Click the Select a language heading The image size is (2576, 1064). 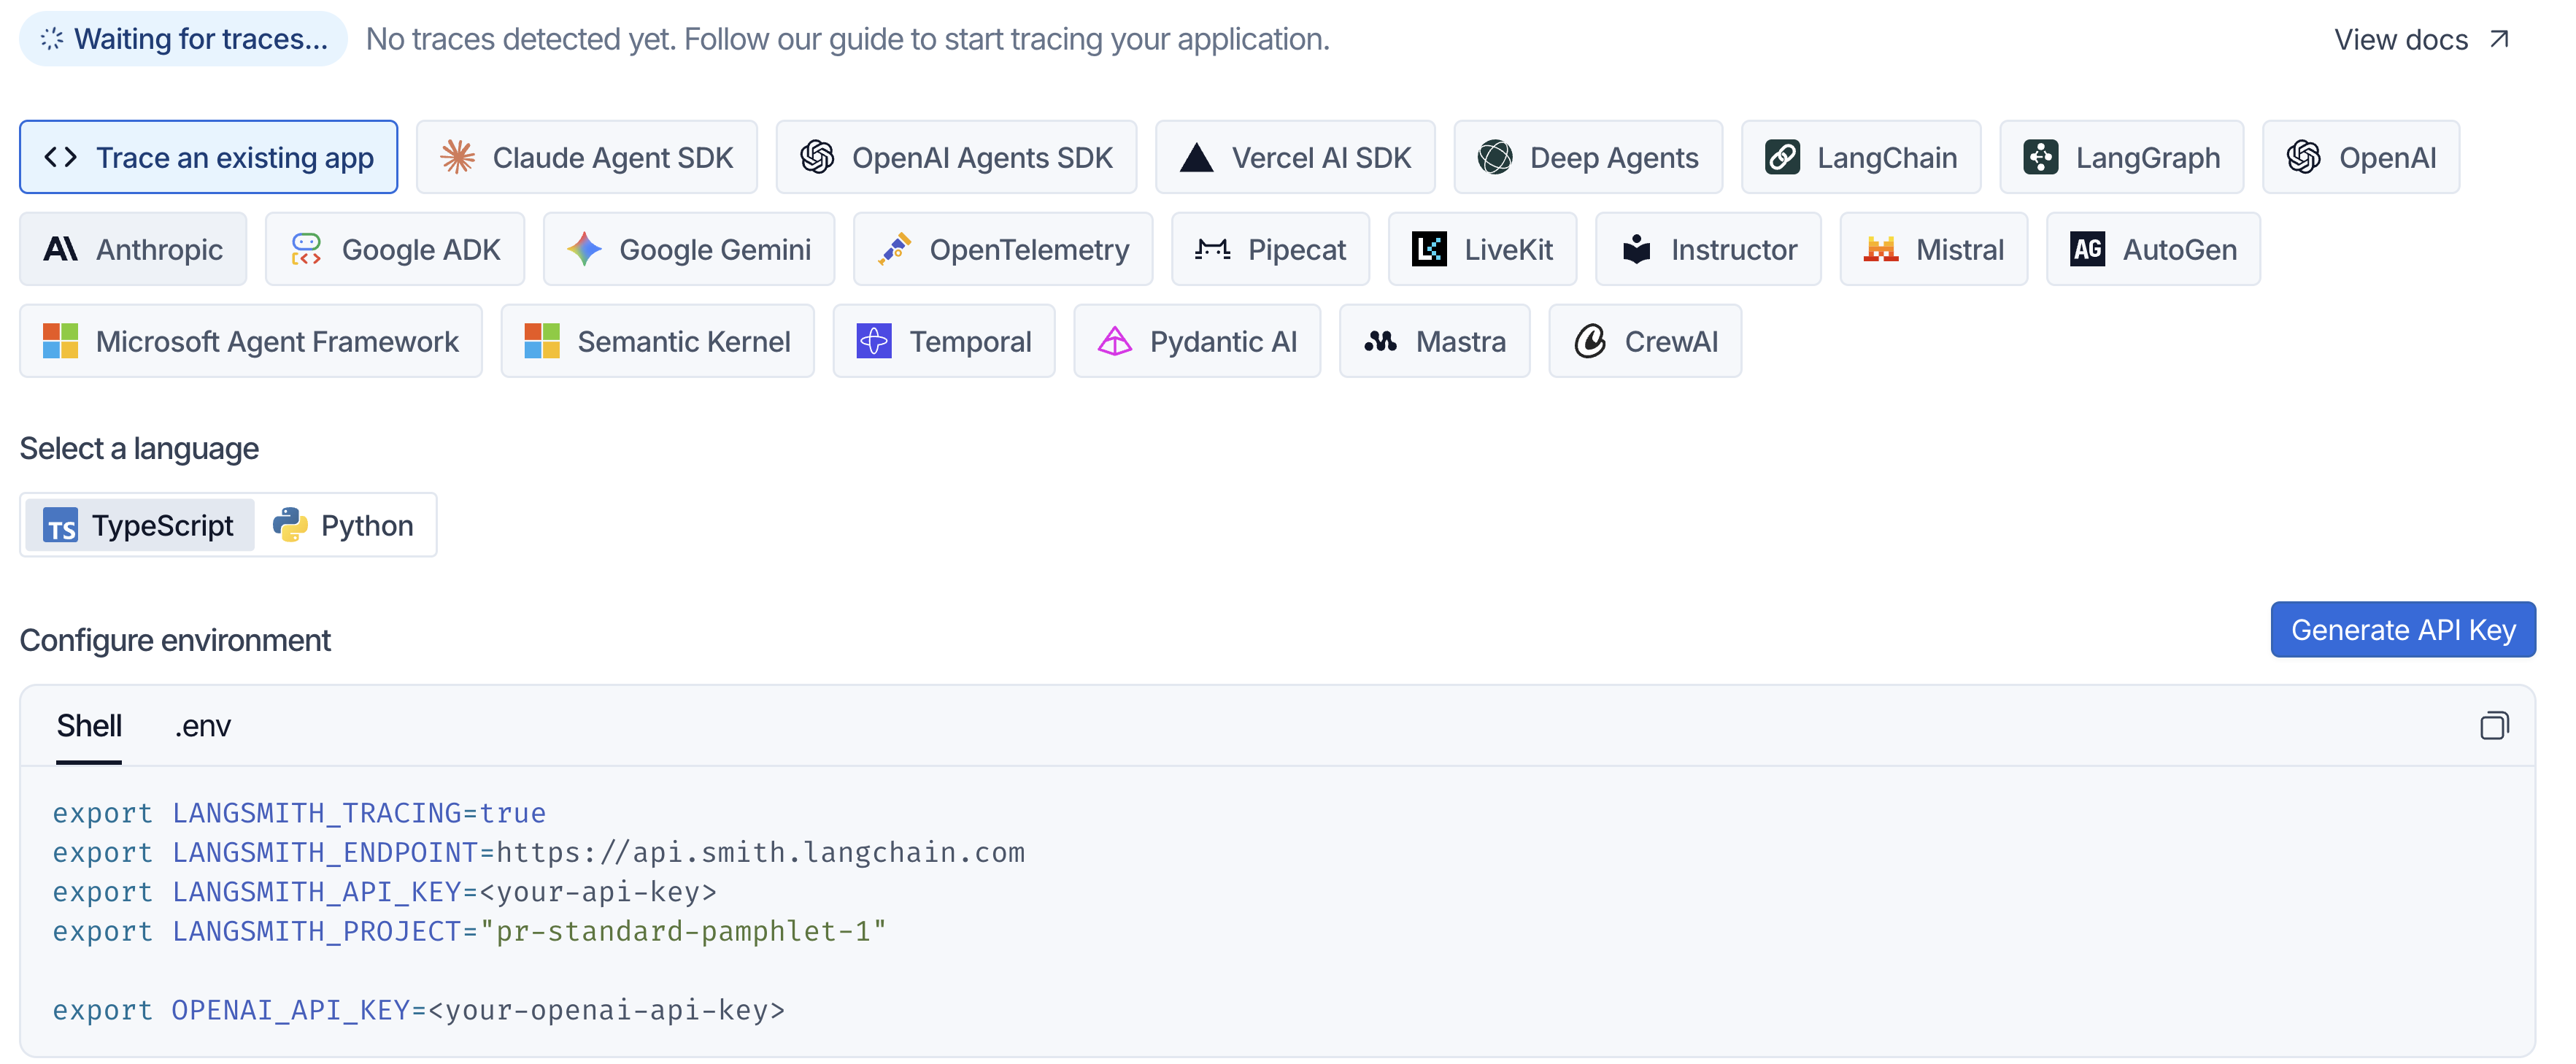click(x=139, y=449)
